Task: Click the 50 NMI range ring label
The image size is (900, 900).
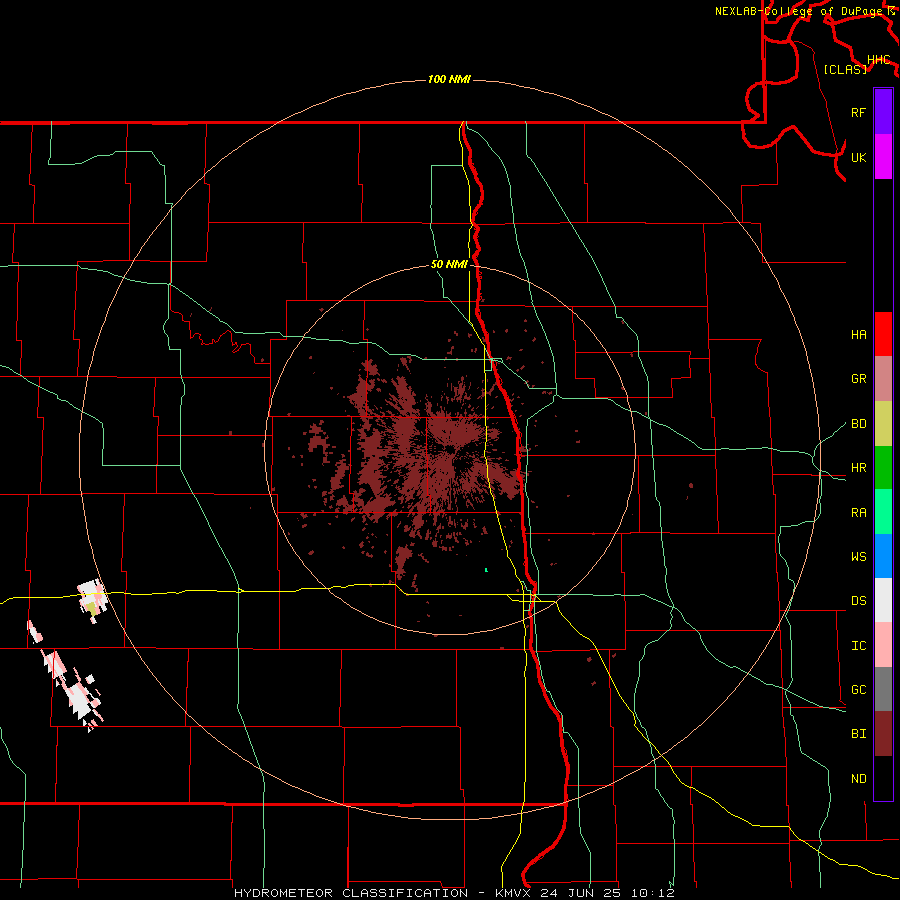Action: (x=449, y=265)
